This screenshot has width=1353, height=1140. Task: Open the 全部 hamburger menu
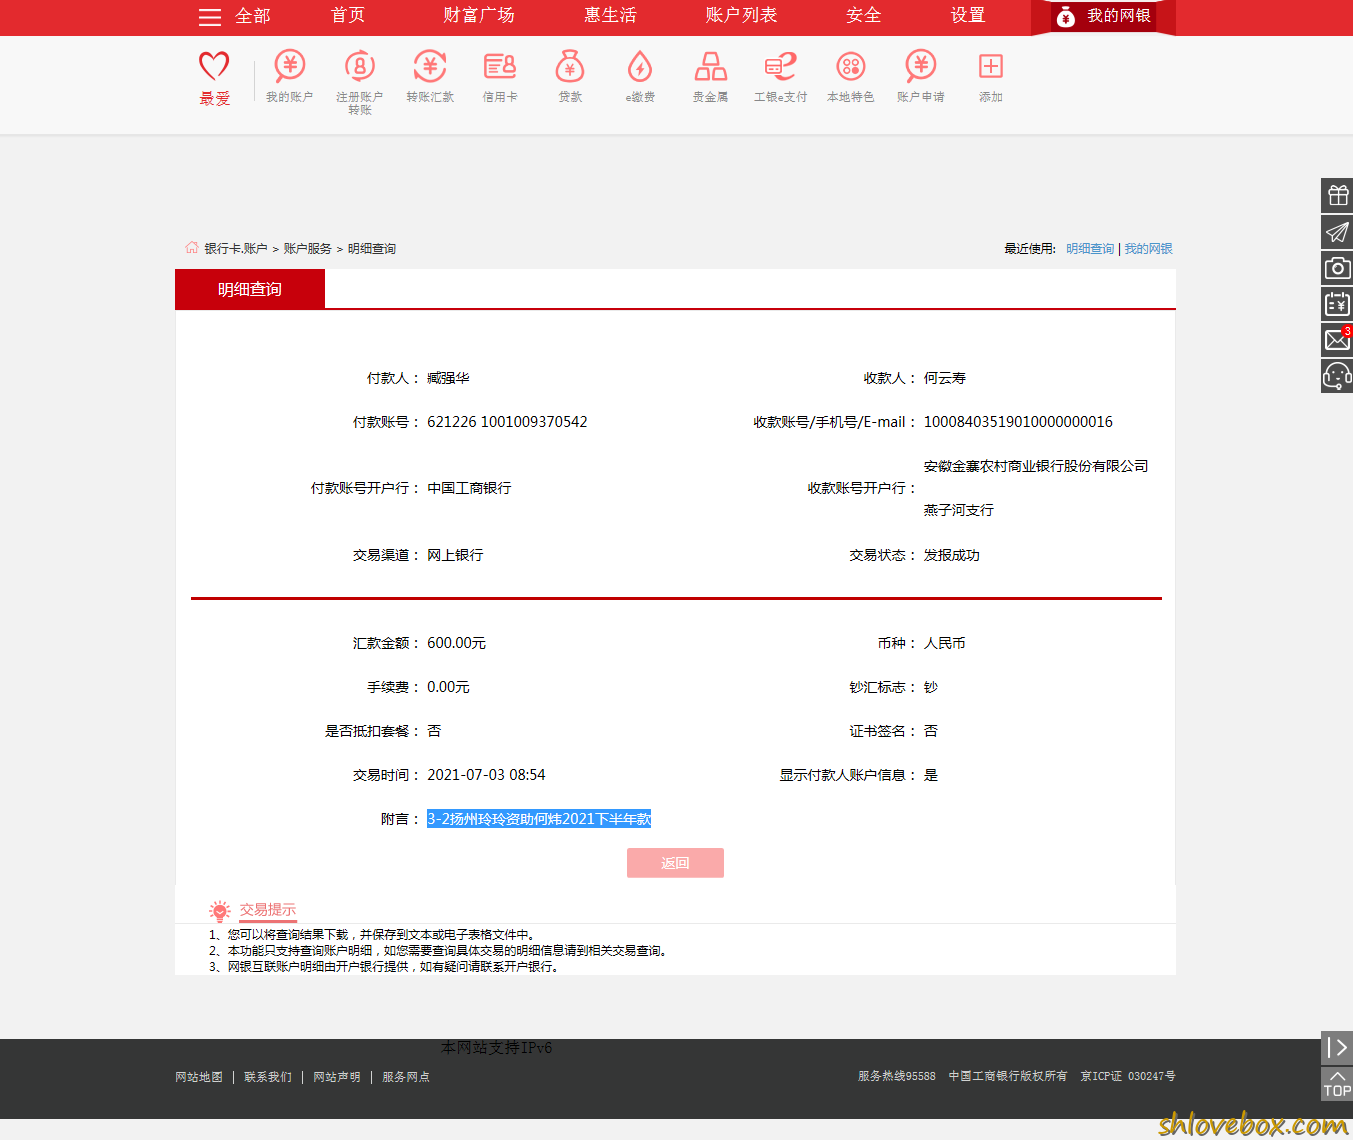click(234, 16)
